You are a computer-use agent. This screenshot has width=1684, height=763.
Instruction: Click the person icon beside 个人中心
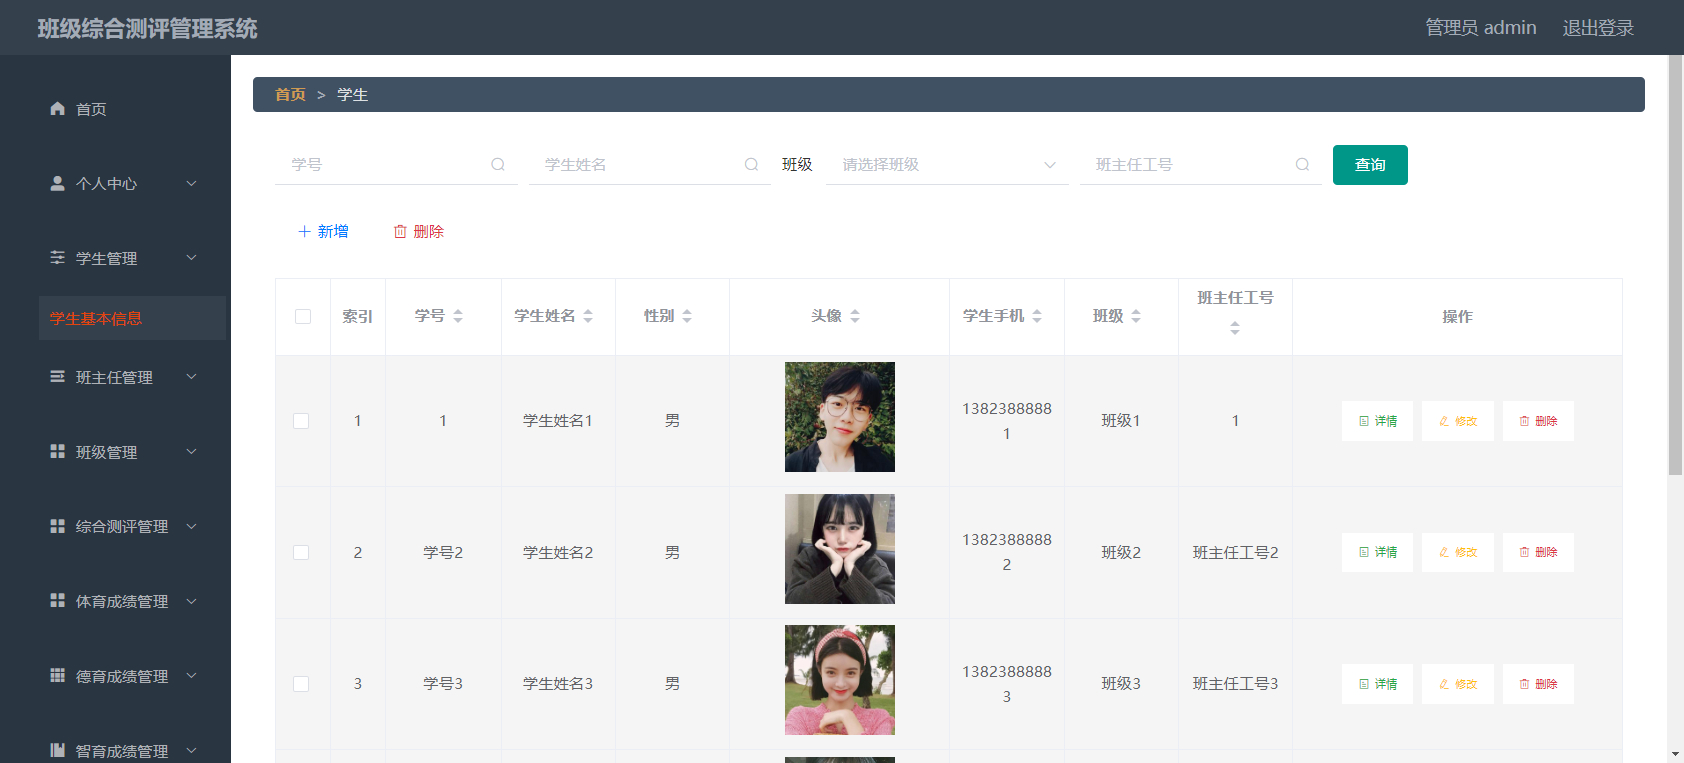[x=58, y=183]
